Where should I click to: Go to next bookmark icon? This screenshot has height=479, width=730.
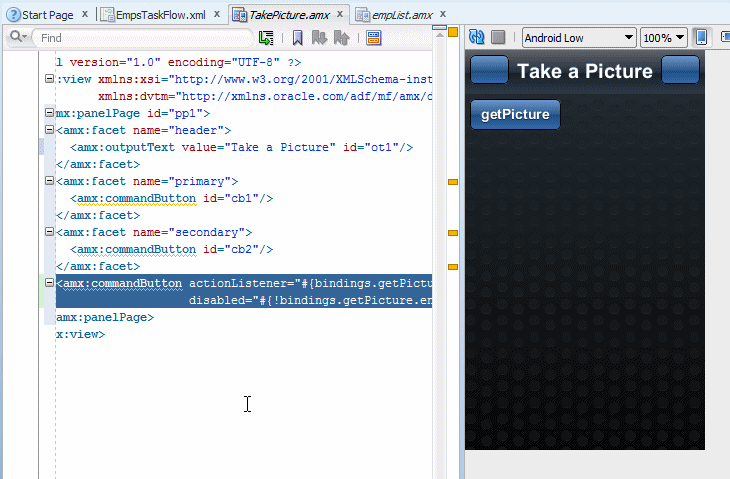click(319, 38)
